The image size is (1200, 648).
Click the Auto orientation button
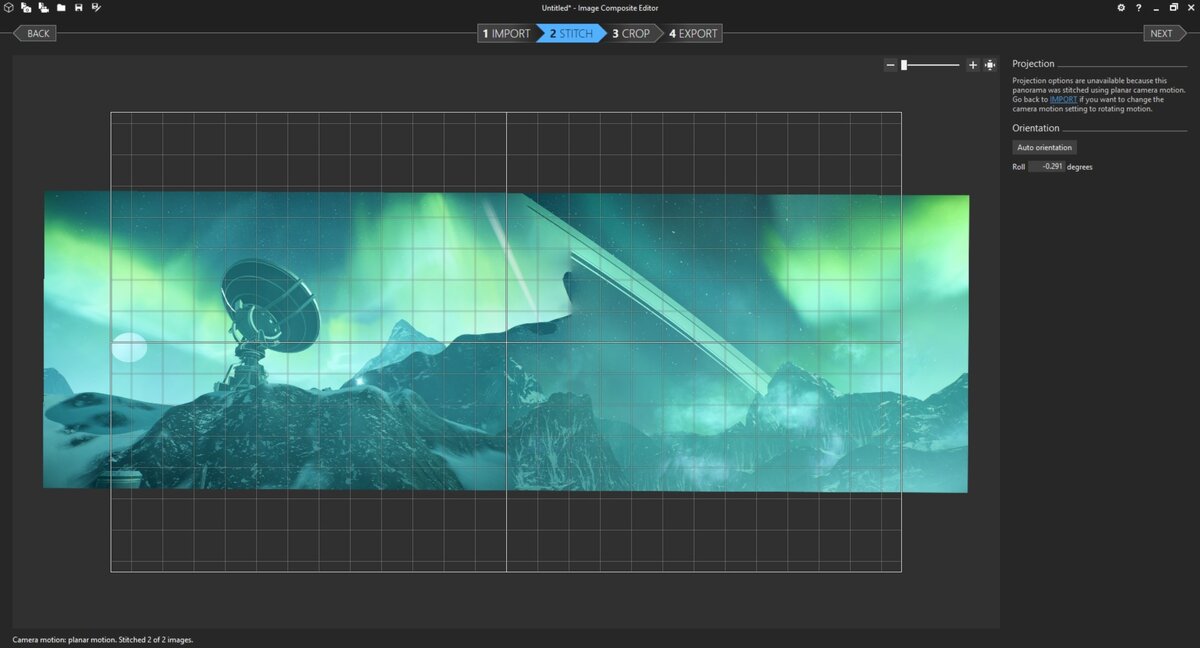pos(1044,147)
